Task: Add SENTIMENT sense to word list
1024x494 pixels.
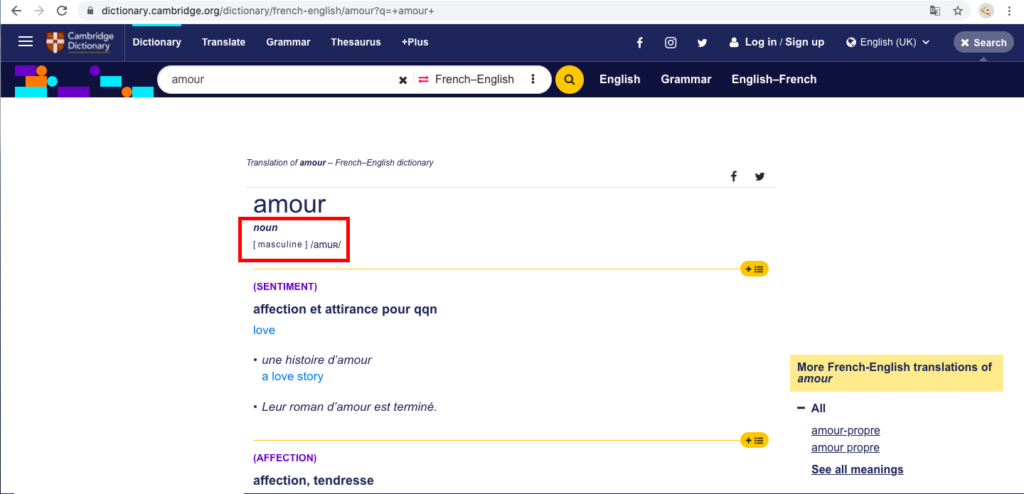Action: (754, 269)
